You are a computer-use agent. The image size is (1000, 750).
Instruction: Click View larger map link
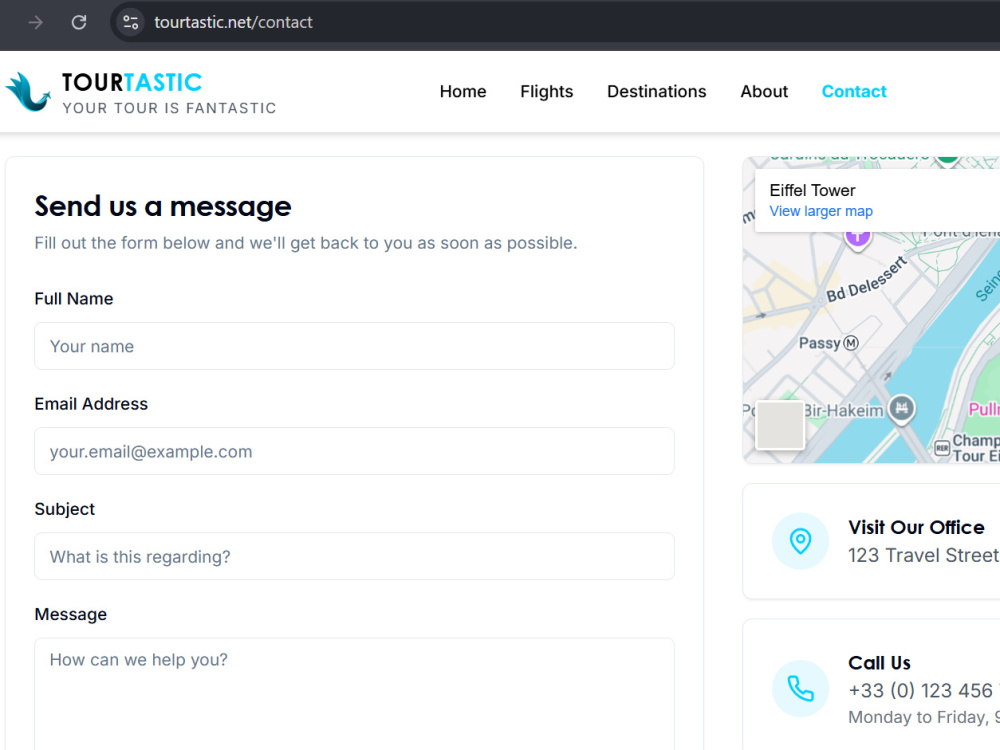pyautogui.click(x=821, y=211)
